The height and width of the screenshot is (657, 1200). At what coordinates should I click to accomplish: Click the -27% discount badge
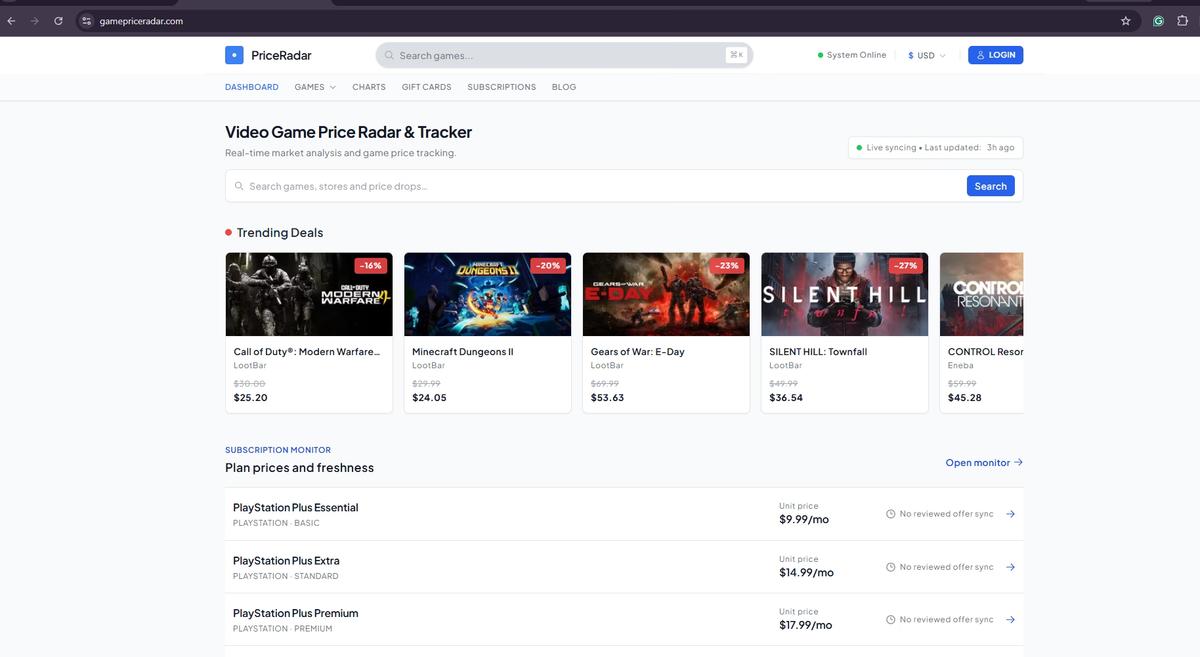(906, 266)
